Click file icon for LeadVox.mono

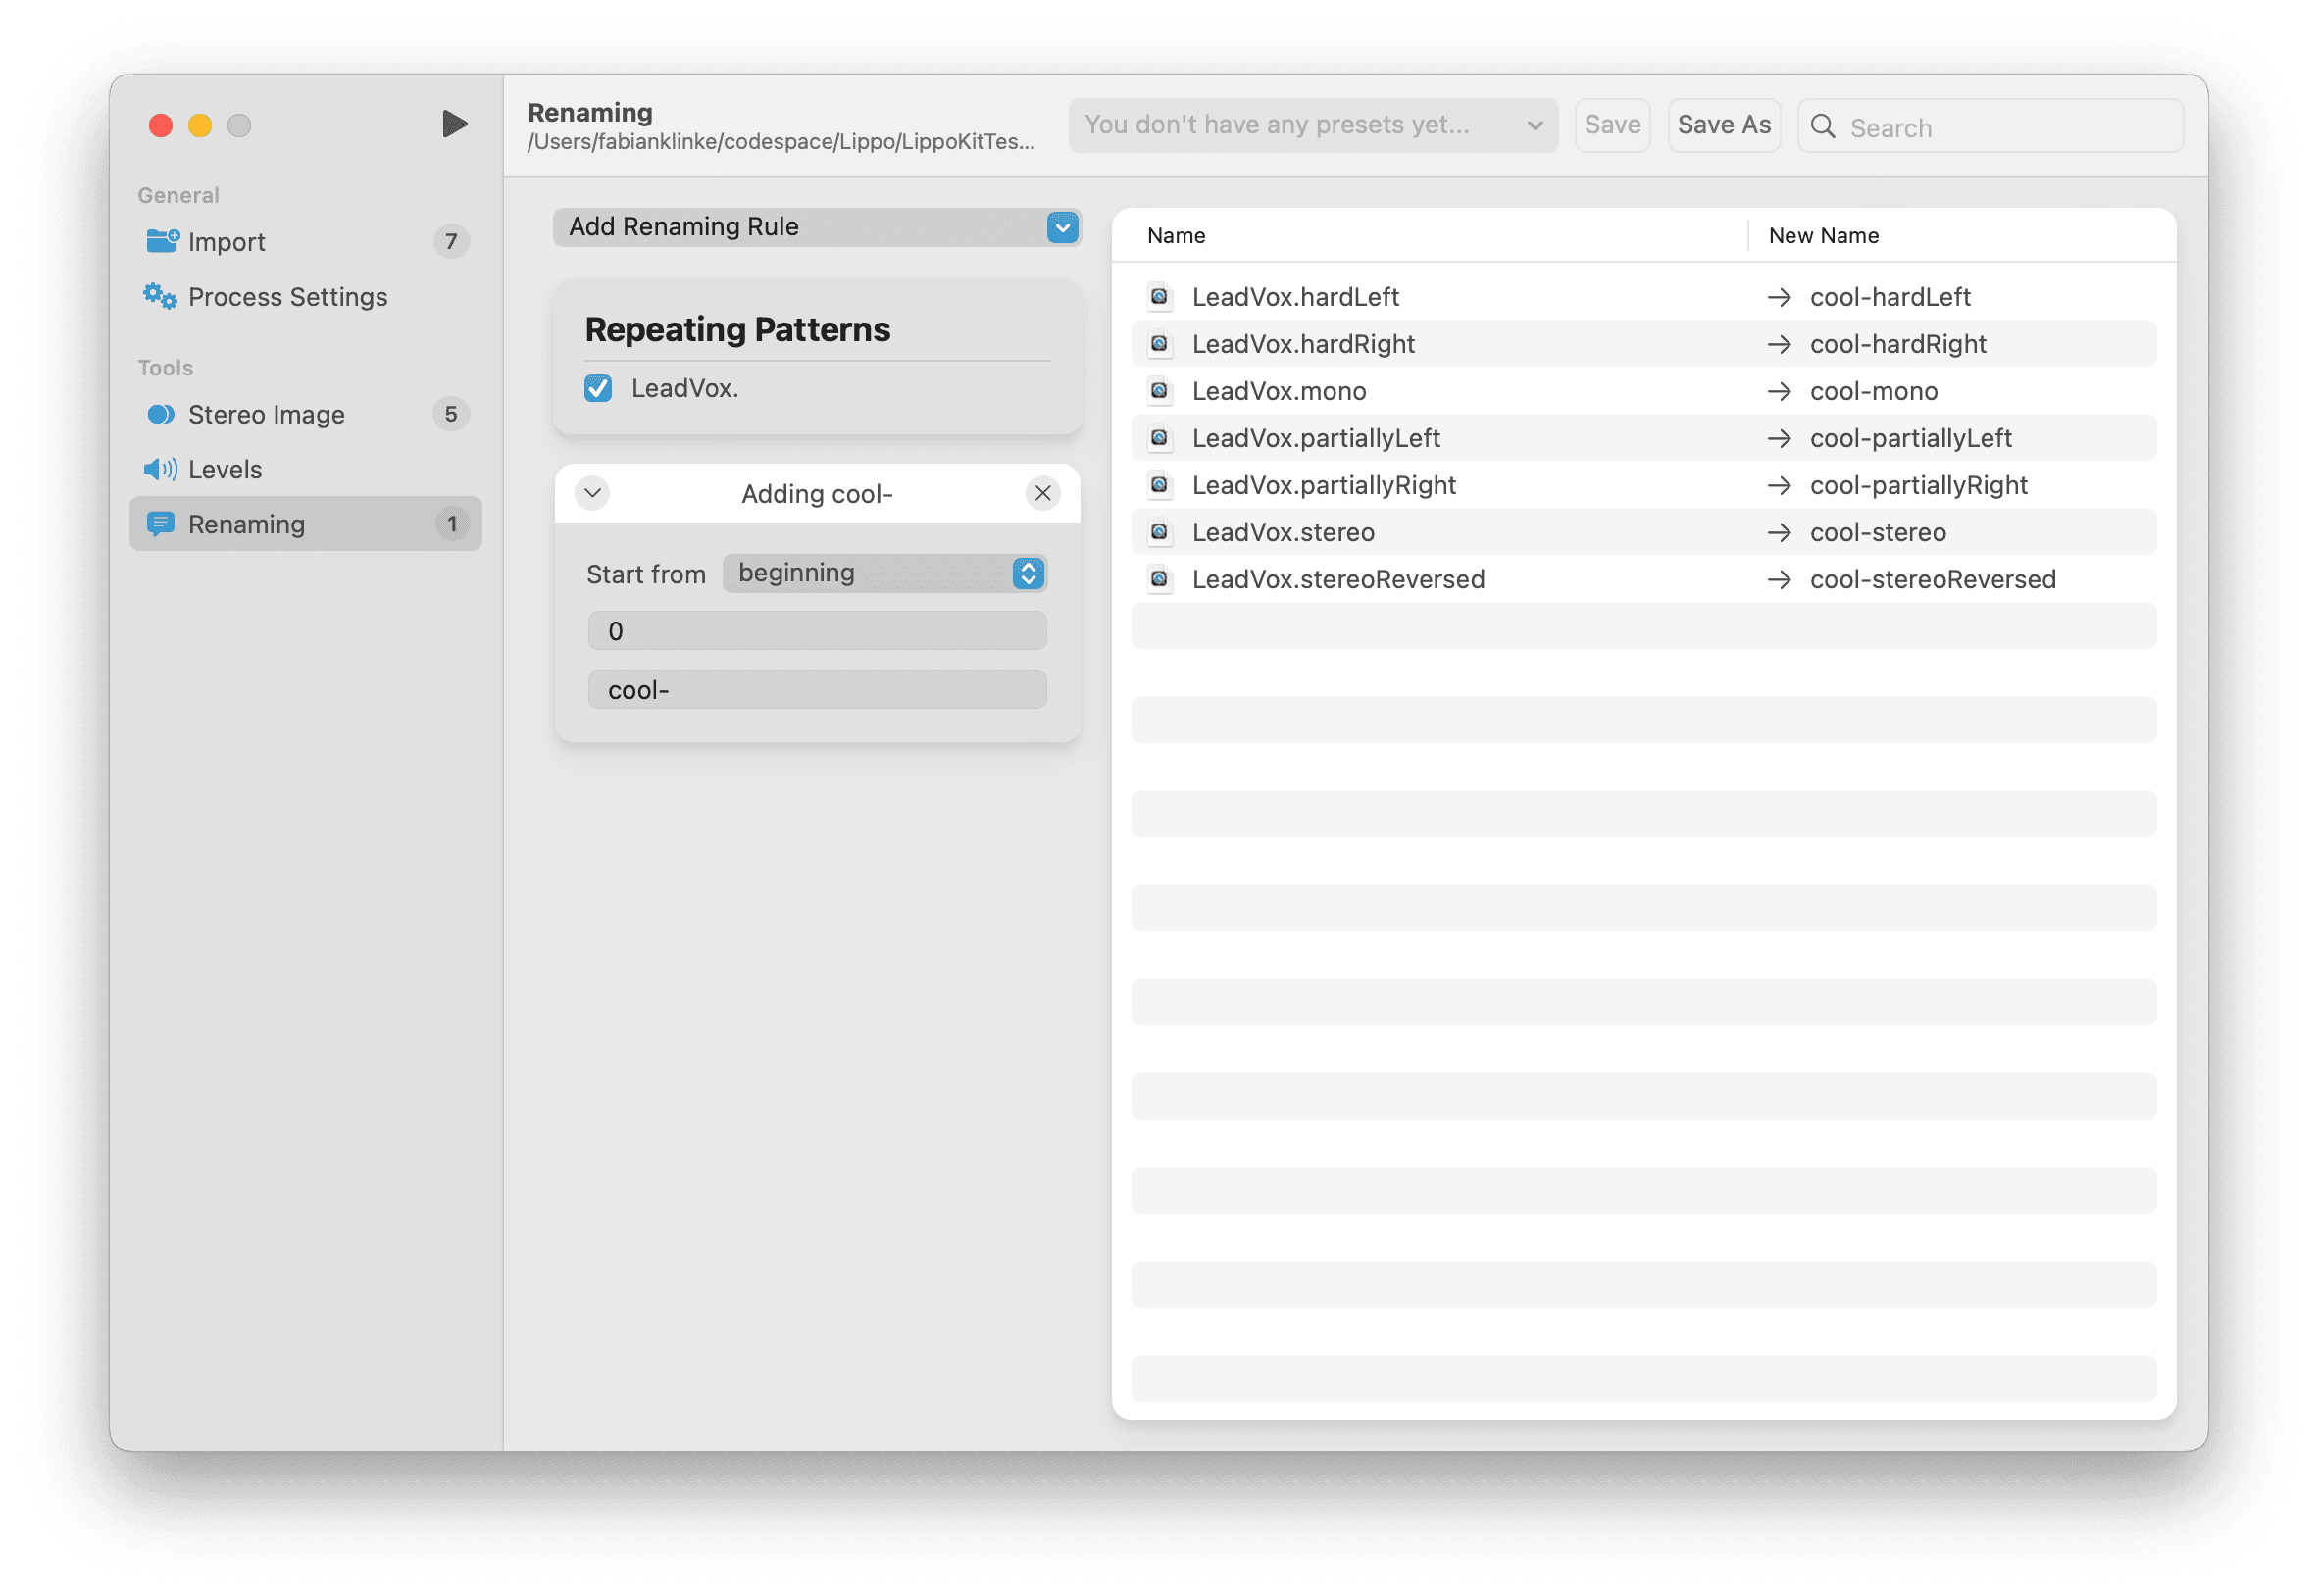point(1160,390)
